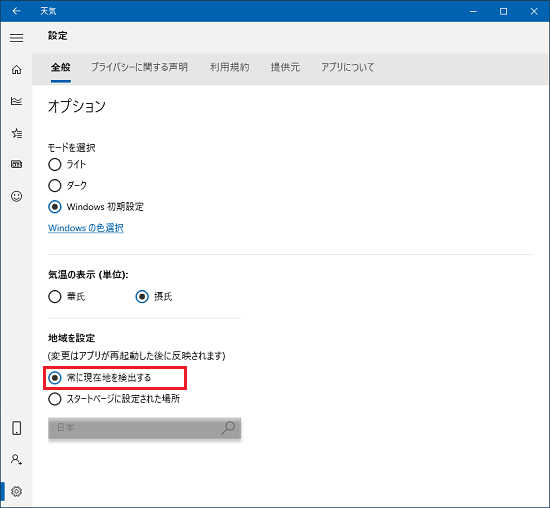Open the settings gear icon

[x=16, y=491]
